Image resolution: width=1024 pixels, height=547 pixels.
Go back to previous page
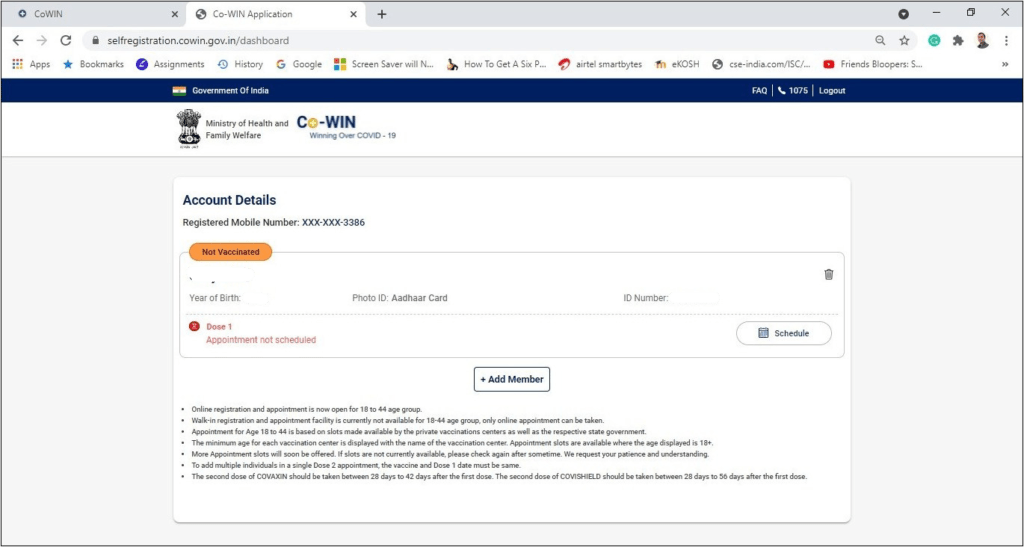click(x=18, y=41)
